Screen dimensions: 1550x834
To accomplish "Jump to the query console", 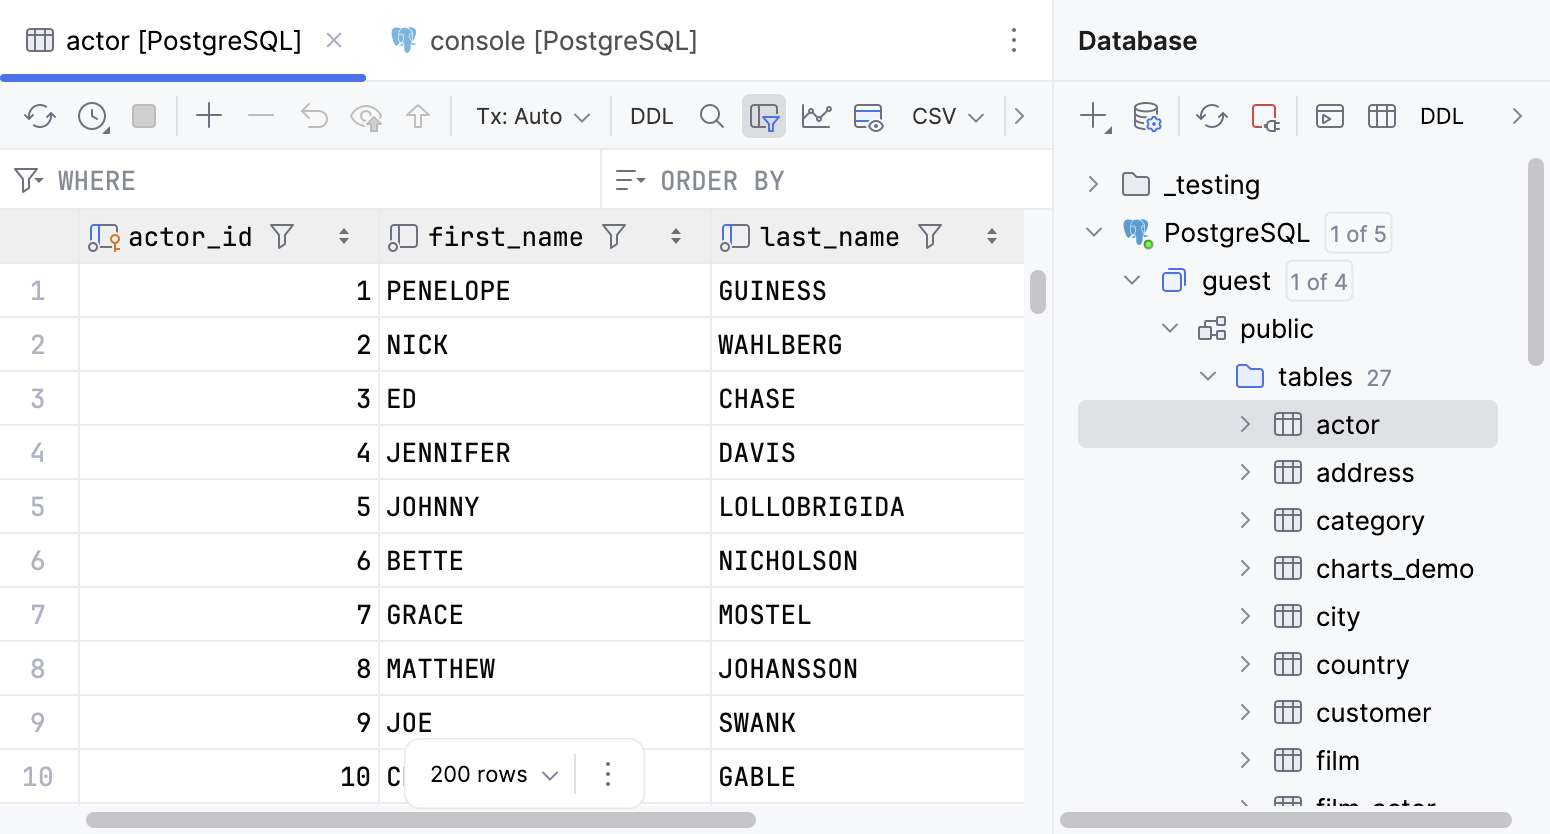I will [x=1330, y=116].
